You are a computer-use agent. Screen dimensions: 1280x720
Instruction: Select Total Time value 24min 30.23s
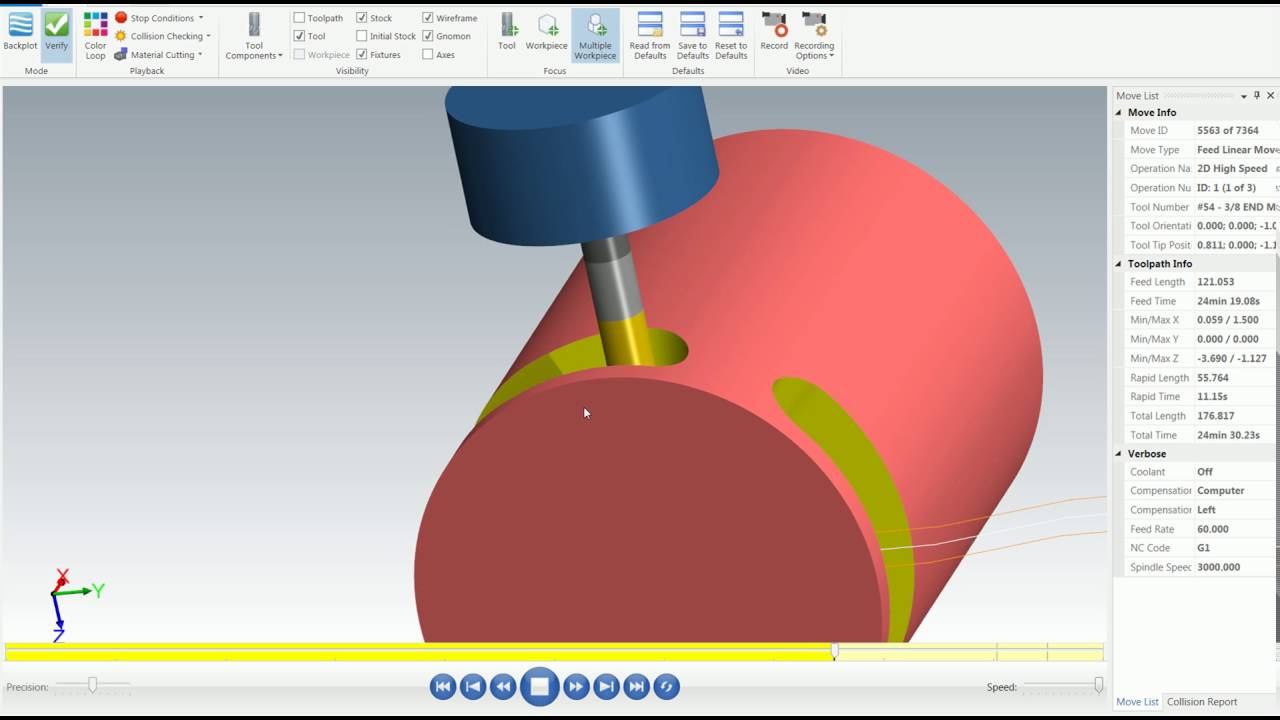click(x=1229, y=435)
